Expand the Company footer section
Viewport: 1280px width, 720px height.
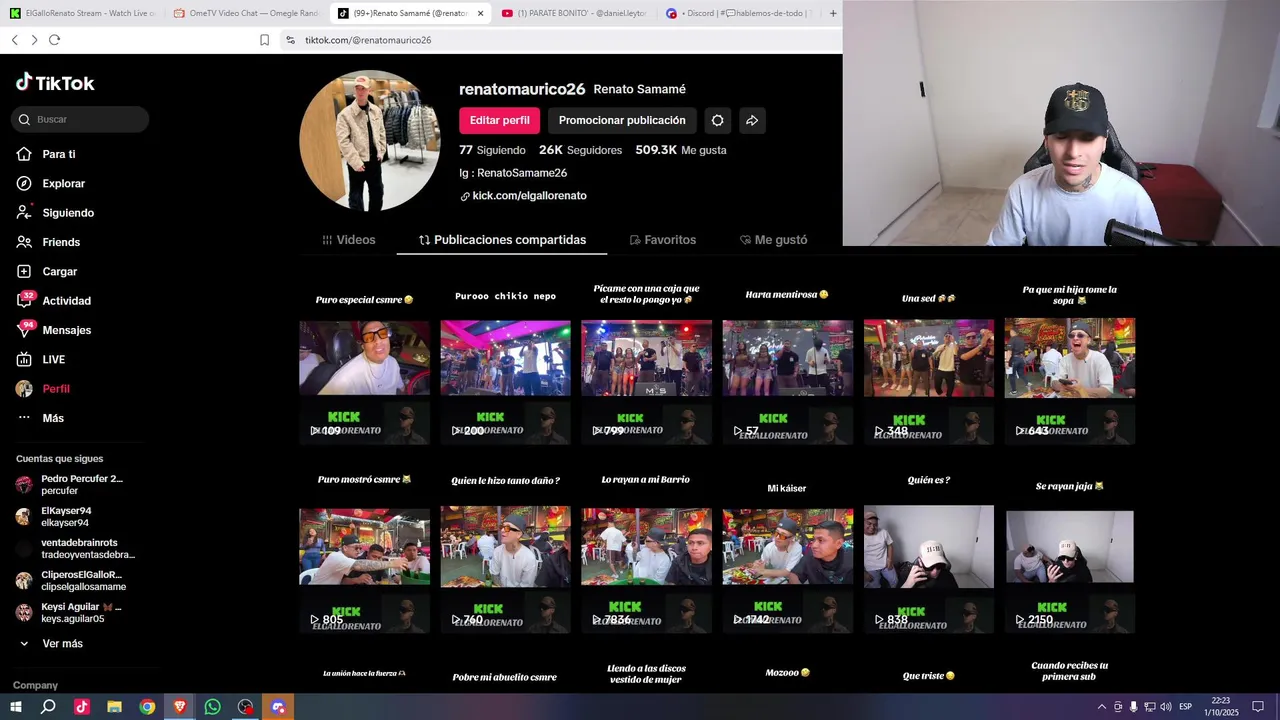pos(35,685)
